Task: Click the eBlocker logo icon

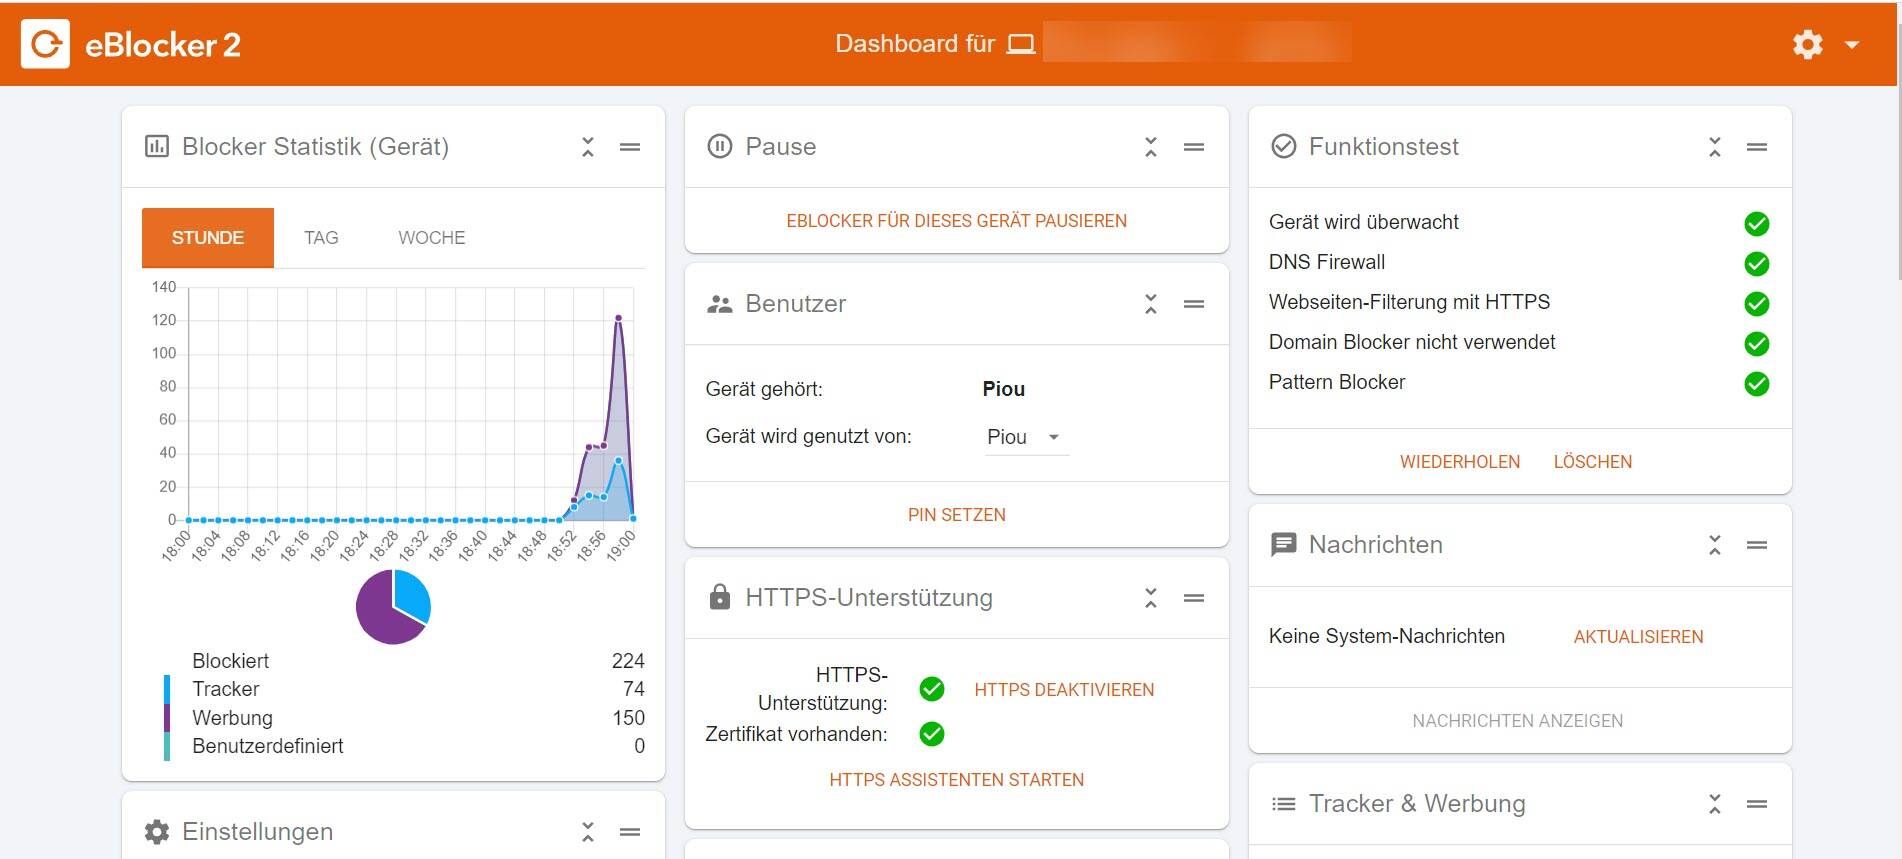Action: pyautogui.click(x=45, y=44)
